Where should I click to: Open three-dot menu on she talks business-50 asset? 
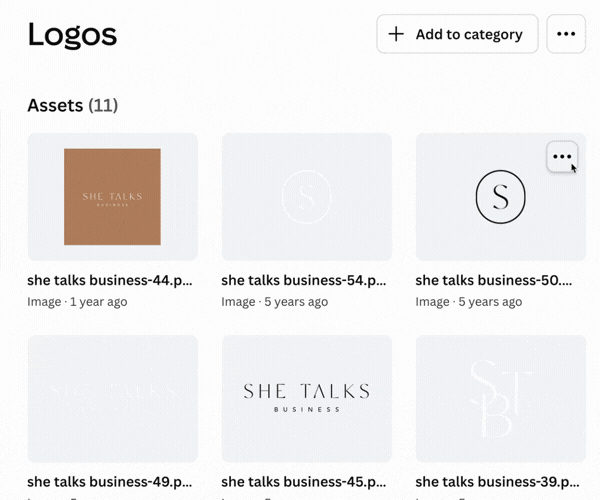pyautogui.click(x=562, y=157)
